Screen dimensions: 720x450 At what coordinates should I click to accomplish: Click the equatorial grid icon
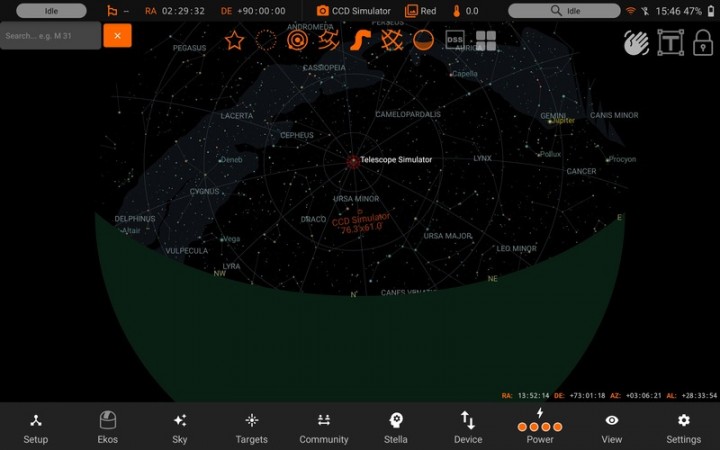[392, 40]
